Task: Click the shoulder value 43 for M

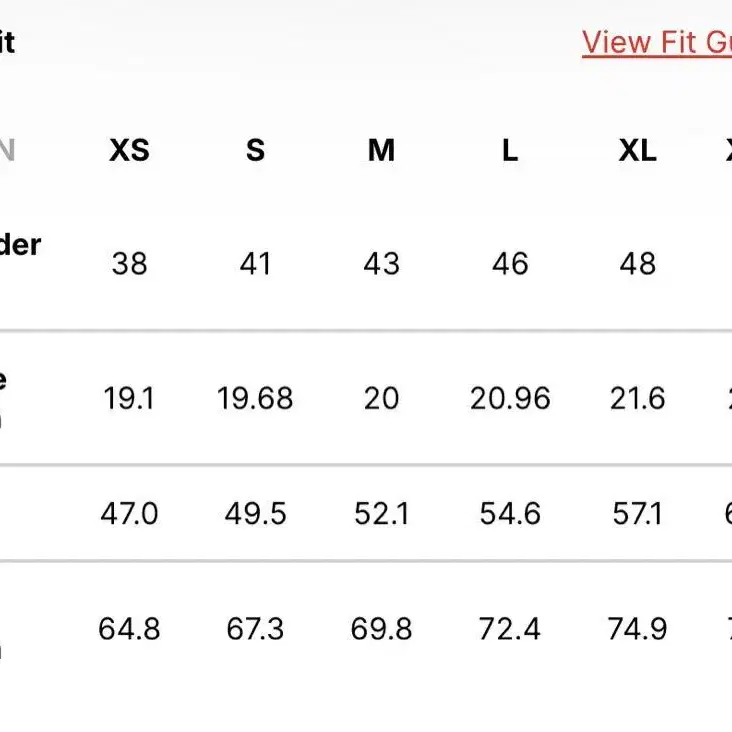Action: tap(381, 264)
